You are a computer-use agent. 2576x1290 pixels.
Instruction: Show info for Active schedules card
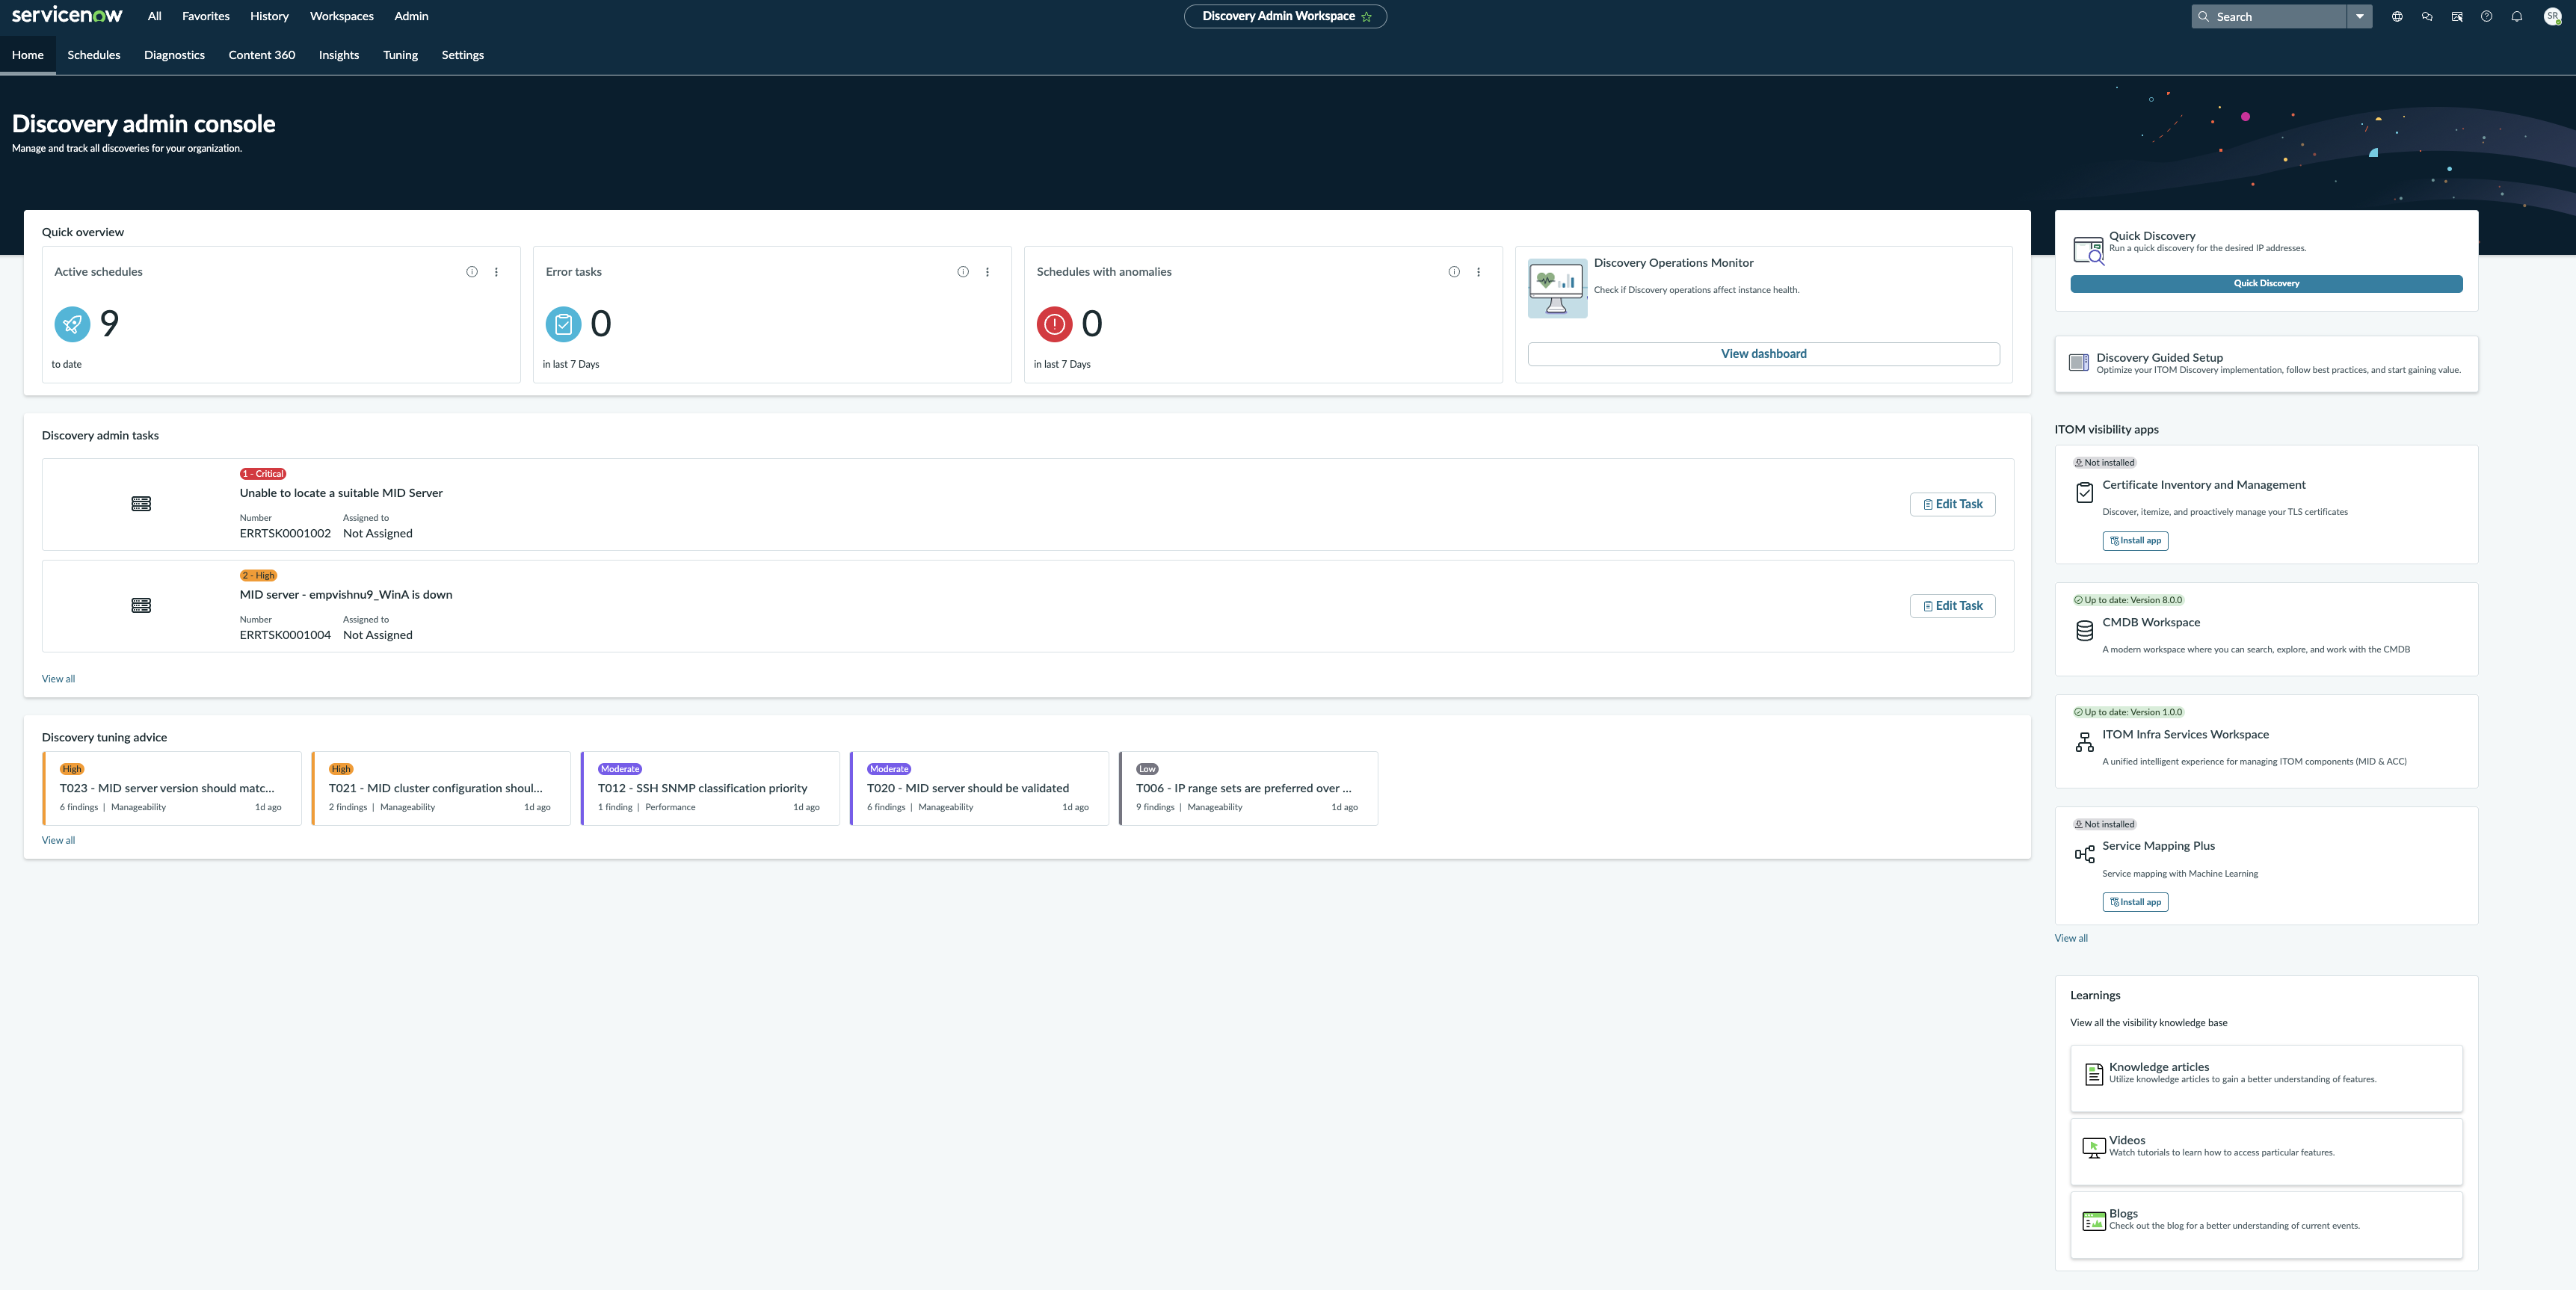[x=472, y=272]
